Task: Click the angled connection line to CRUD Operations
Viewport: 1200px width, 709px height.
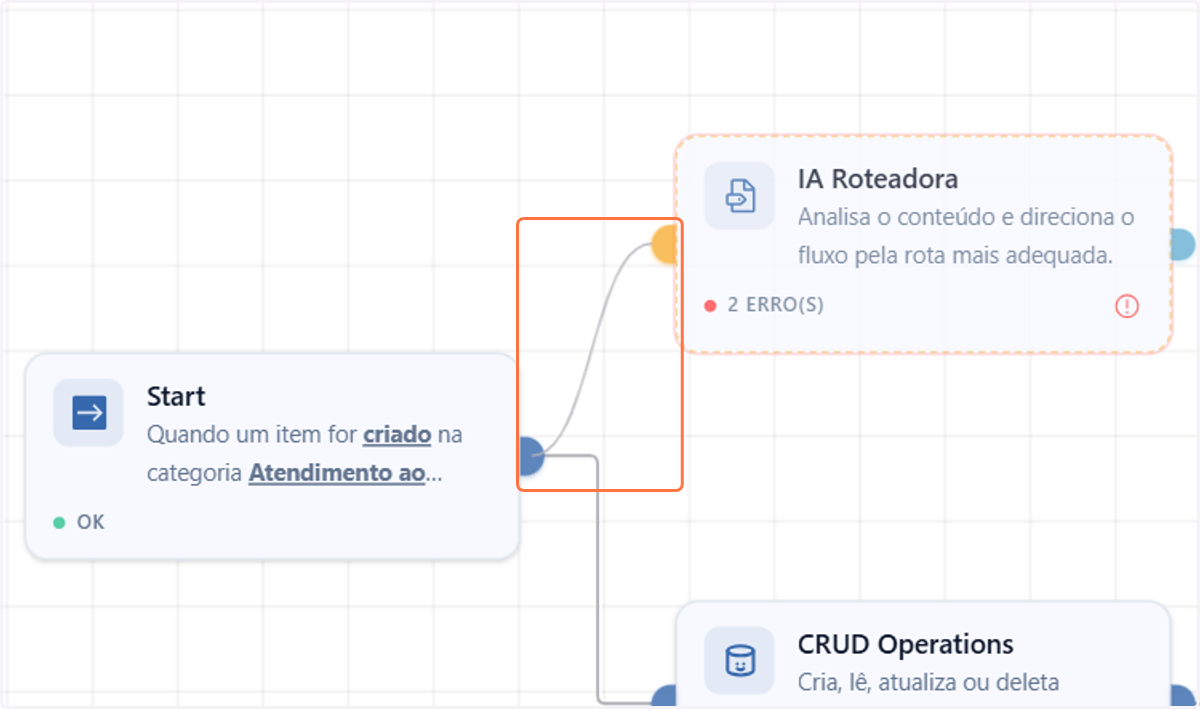Action: [x=598, y=580]
